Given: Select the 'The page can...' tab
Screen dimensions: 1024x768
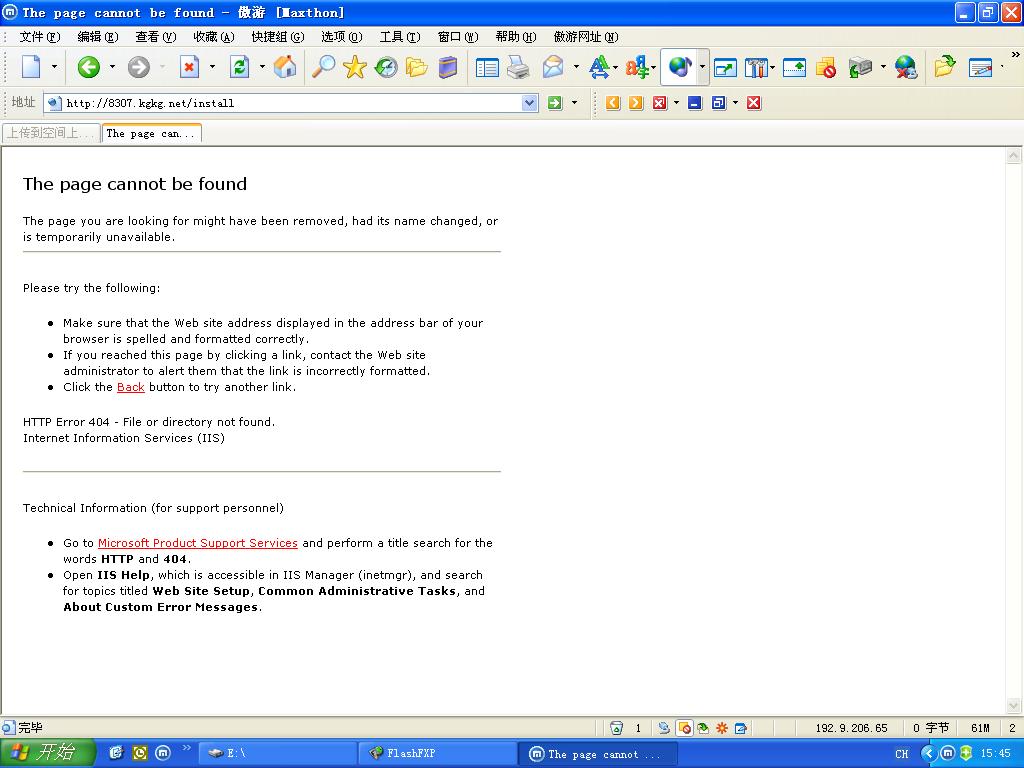Looking at the screenshot, I should click(x=152, y=133).
